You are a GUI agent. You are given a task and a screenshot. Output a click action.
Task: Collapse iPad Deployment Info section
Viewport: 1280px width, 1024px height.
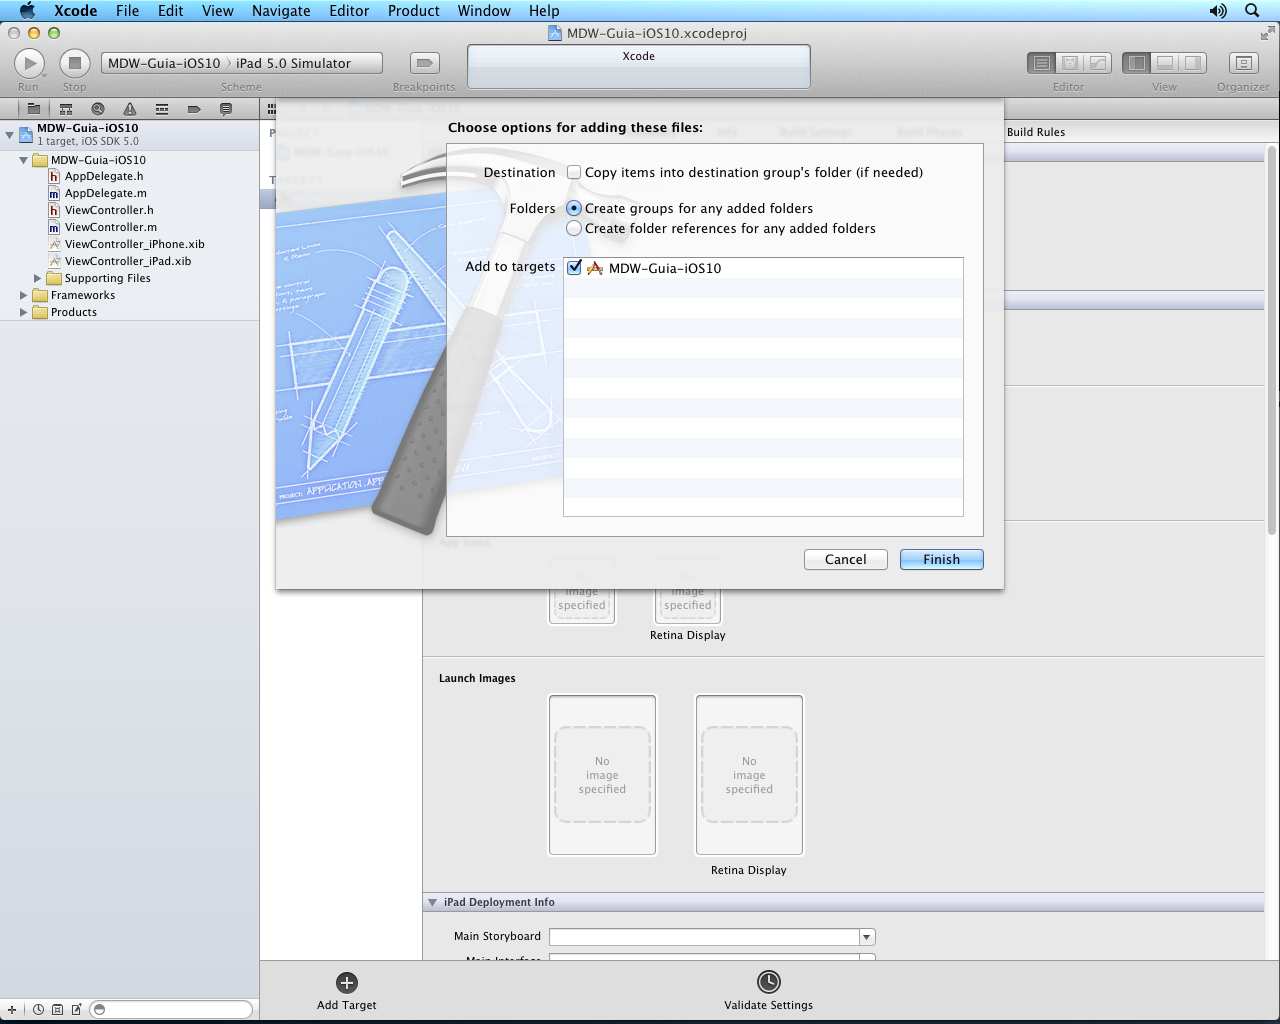pos(433,902)
